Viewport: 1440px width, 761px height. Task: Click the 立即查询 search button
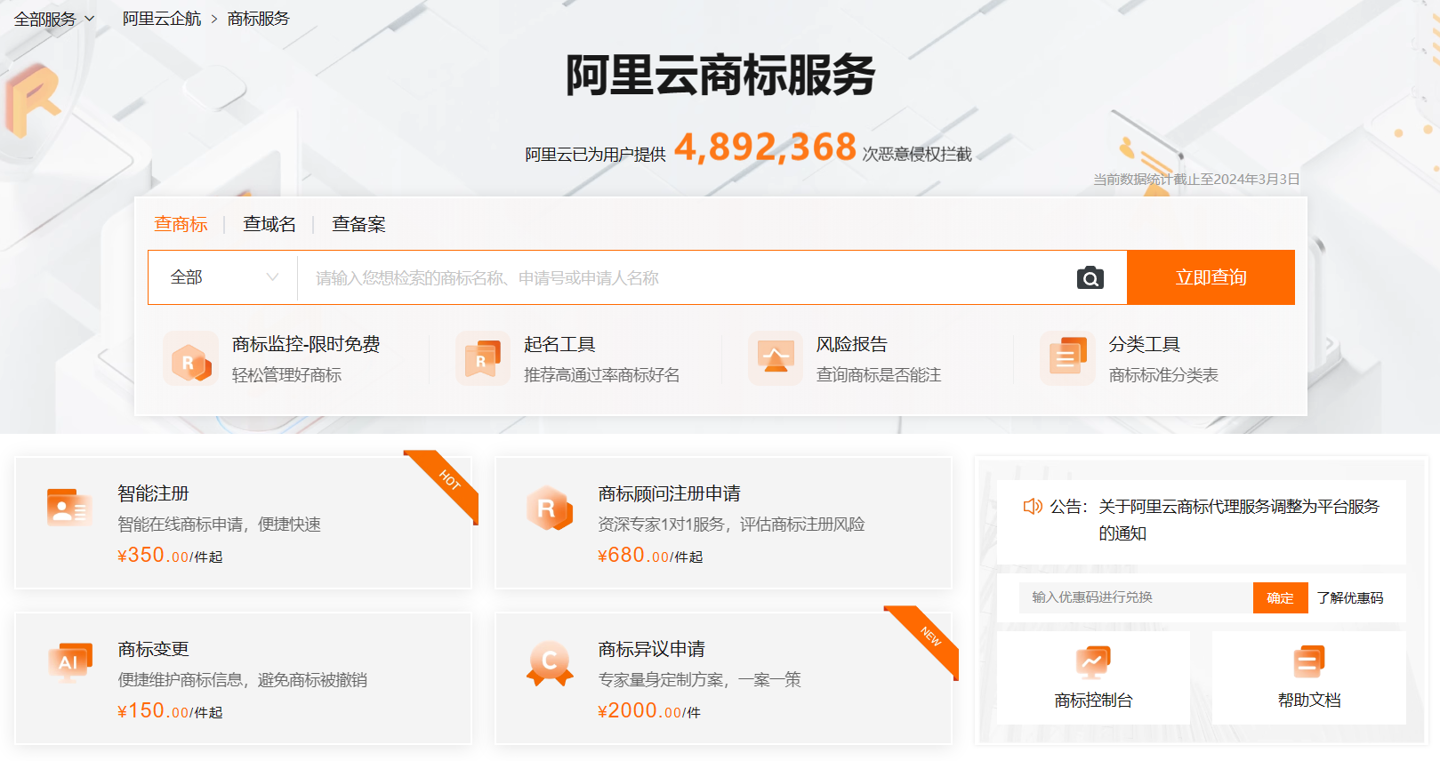click(1211, 277)
